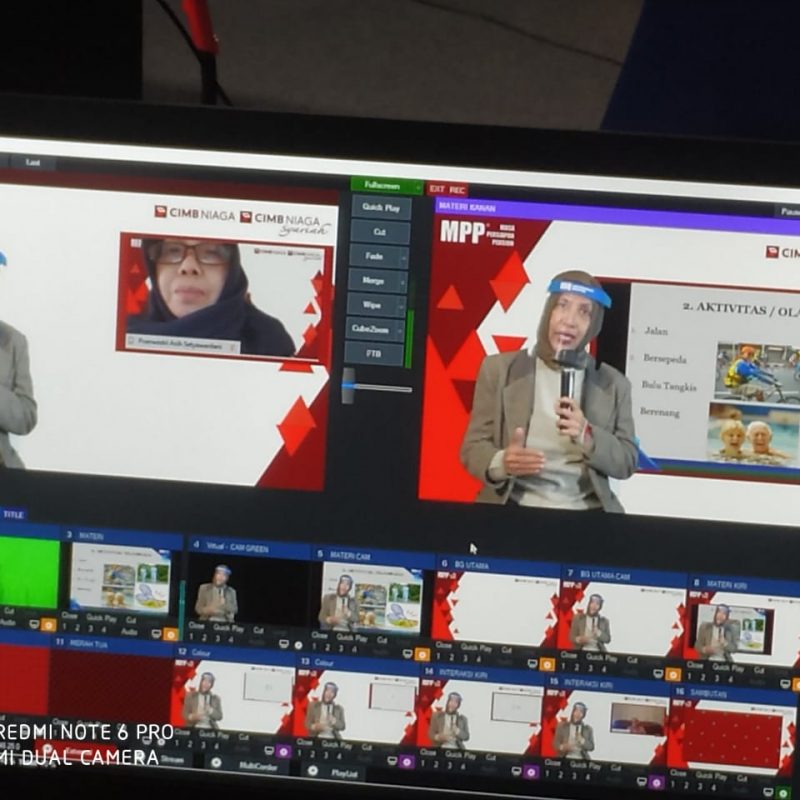Click the orange icon under BG UTAMA CAM input
This screenshot has width=800, height=800.
coord(672,674)
